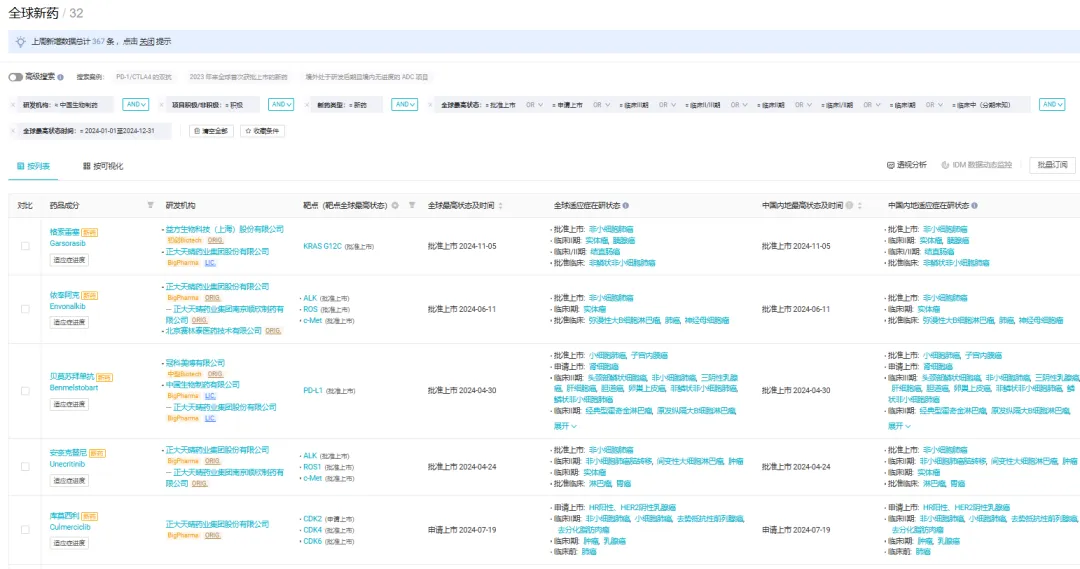Viewport: 1080px width, 569px height.
Task: Click the info icon beside 全球适应症在研状态 header
Action: point(626,205)
